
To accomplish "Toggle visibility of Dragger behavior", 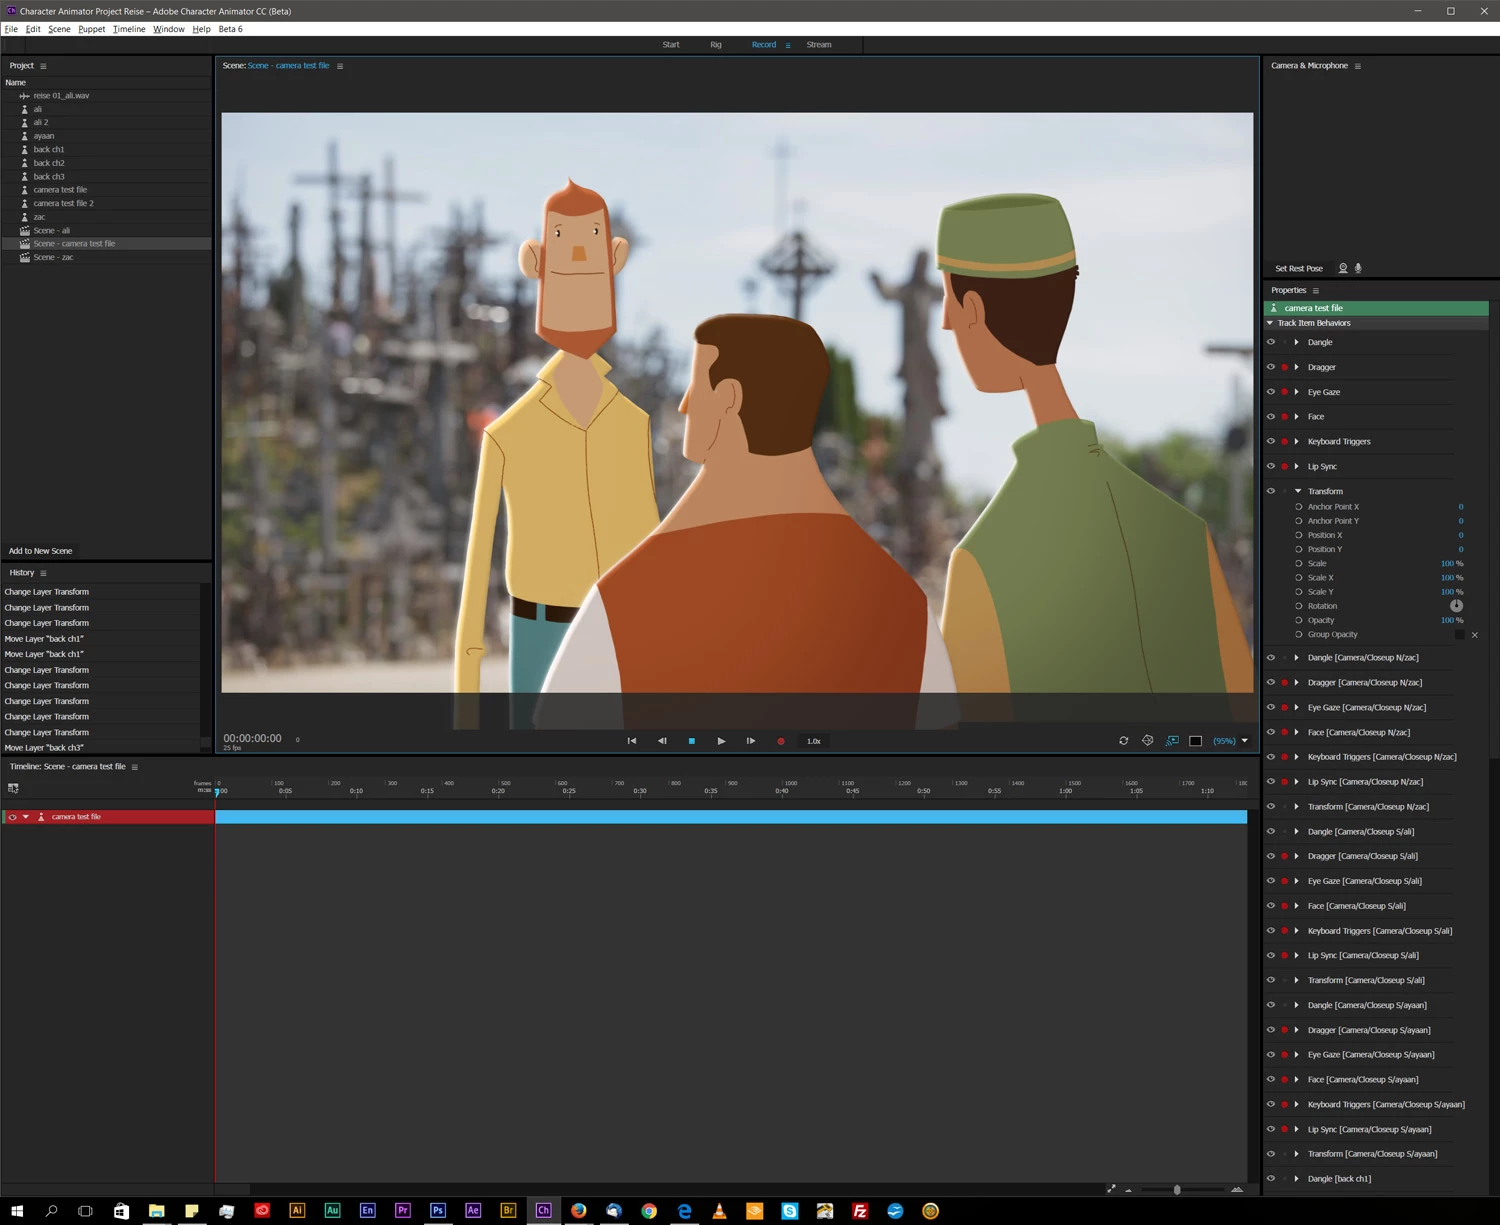I will point(1271,367).
